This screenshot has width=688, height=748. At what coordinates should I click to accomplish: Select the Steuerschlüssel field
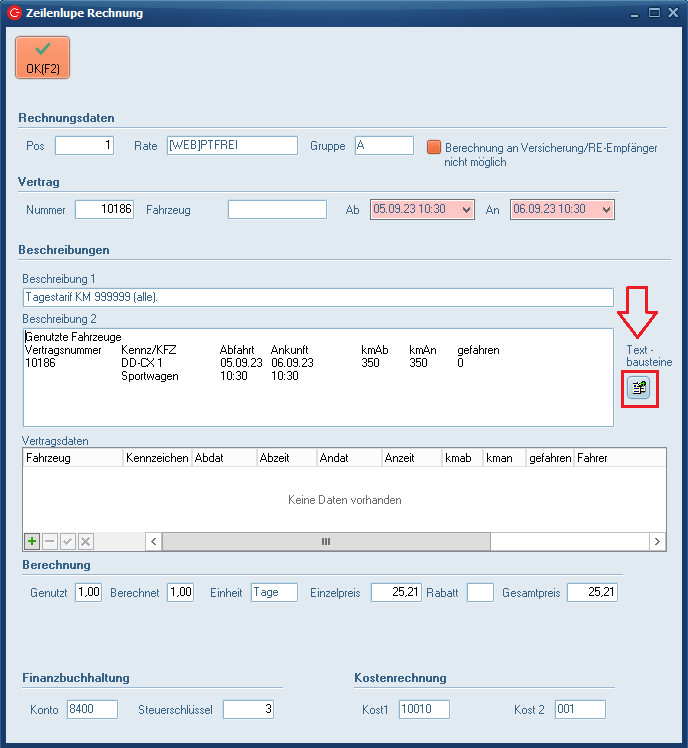pos(247,709)
